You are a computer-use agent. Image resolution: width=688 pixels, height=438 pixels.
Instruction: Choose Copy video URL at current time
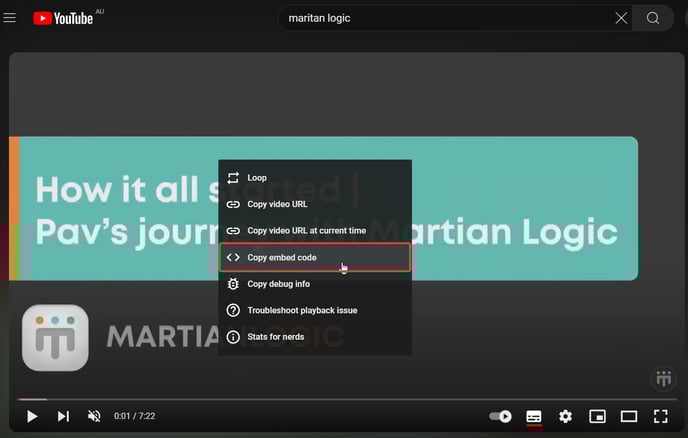tap(315, 230)
